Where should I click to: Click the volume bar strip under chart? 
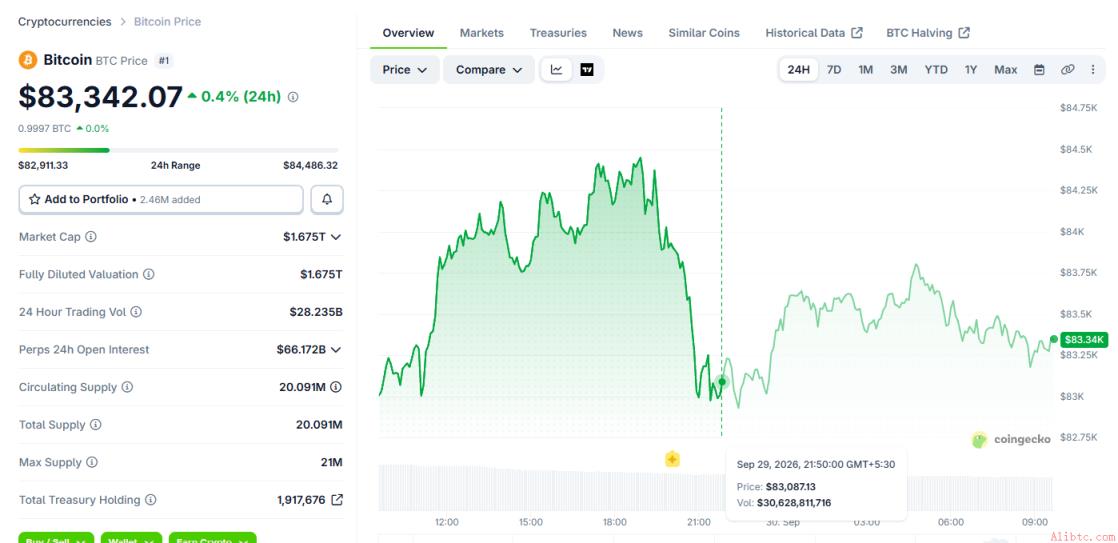[715, 487]
